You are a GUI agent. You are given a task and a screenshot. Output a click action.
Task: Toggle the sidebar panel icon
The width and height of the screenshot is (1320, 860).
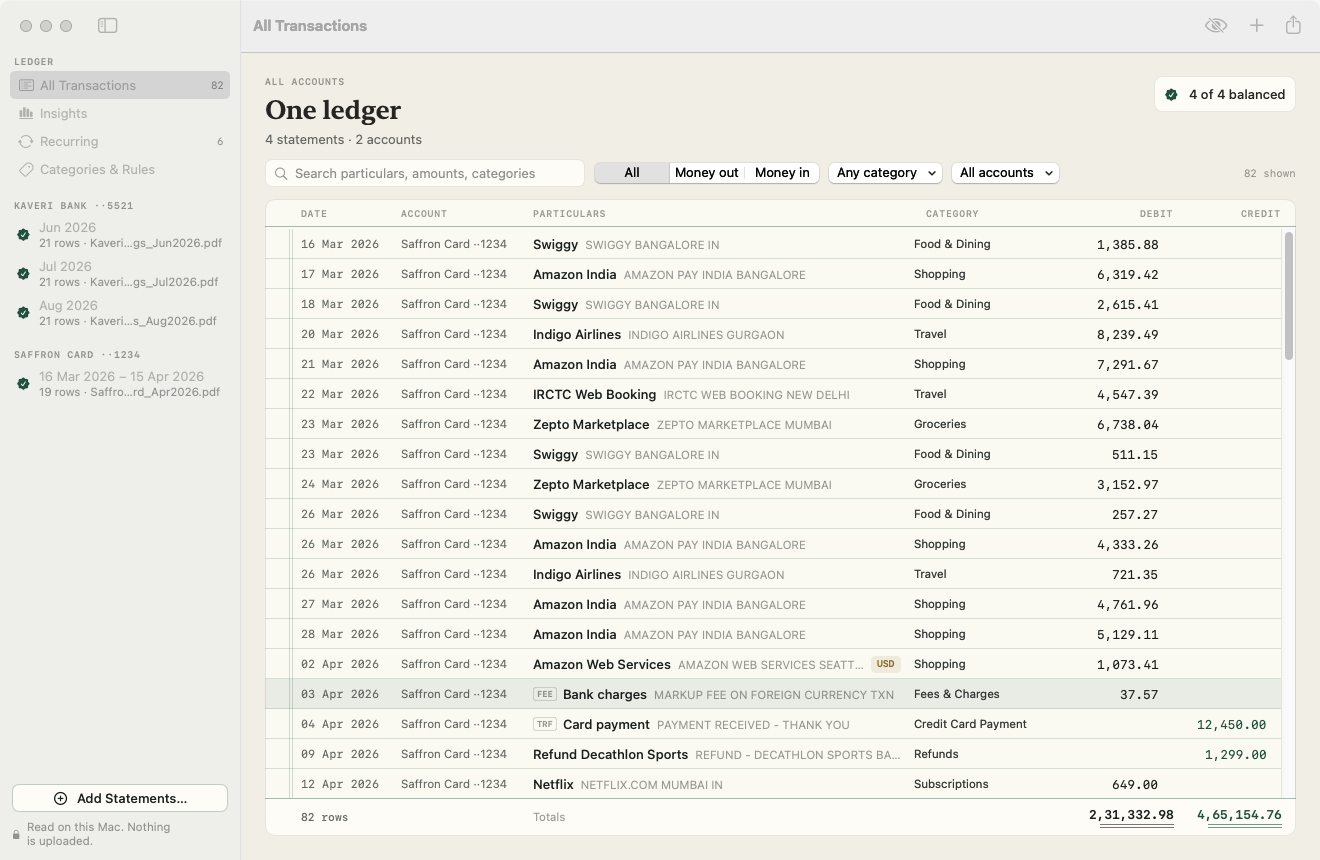pyautogui.click(x=108, y=26)
